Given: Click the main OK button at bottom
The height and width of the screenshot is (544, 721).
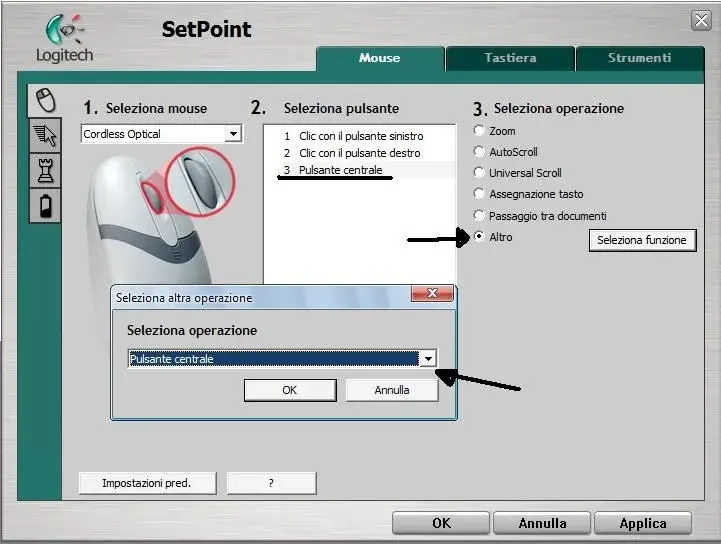Looking at the screenshot, I should [x=441, y=523].
